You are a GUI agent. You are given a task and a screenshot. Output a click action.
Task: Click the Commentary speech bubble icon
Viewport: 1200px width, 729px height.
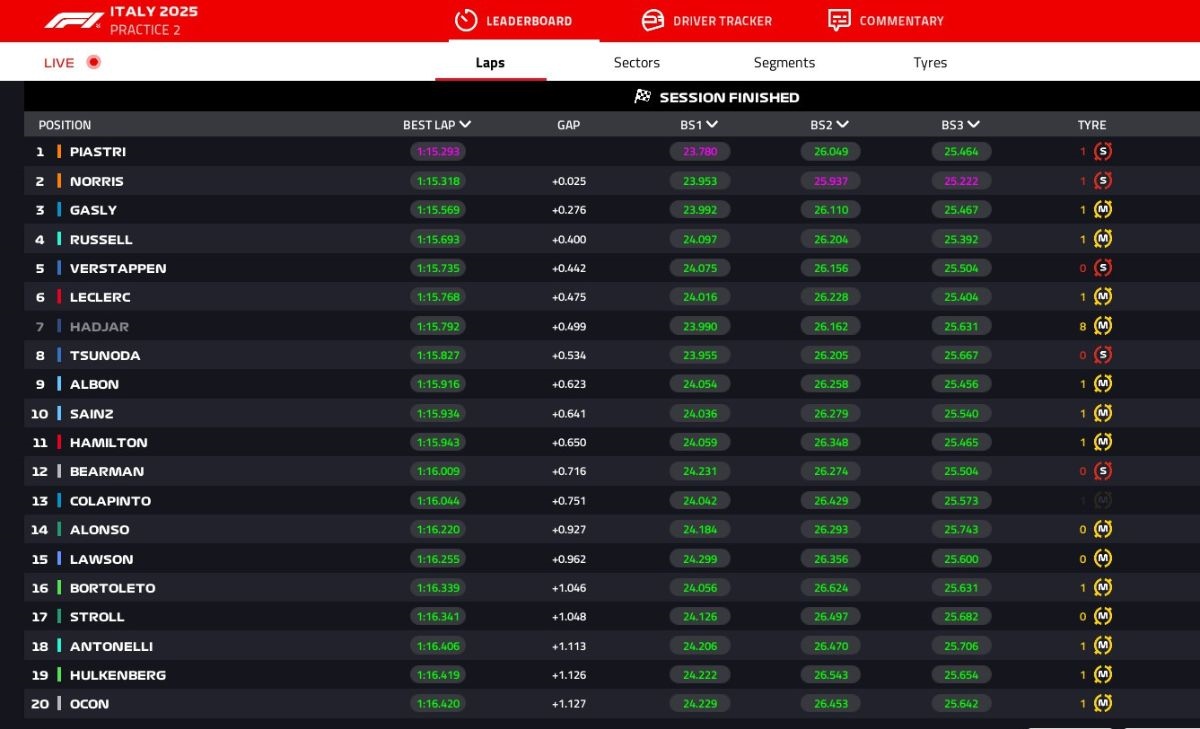(839, 20)
